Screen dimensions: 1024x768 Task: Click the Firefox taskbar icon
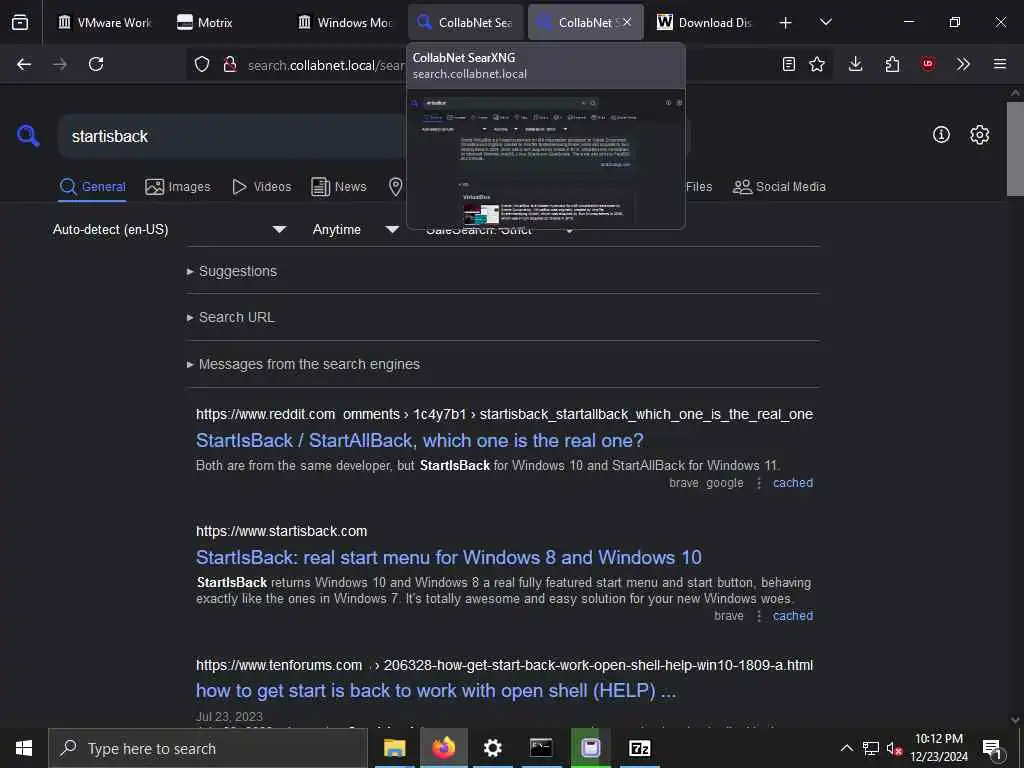pyautogui.click(x=443, y=748)
